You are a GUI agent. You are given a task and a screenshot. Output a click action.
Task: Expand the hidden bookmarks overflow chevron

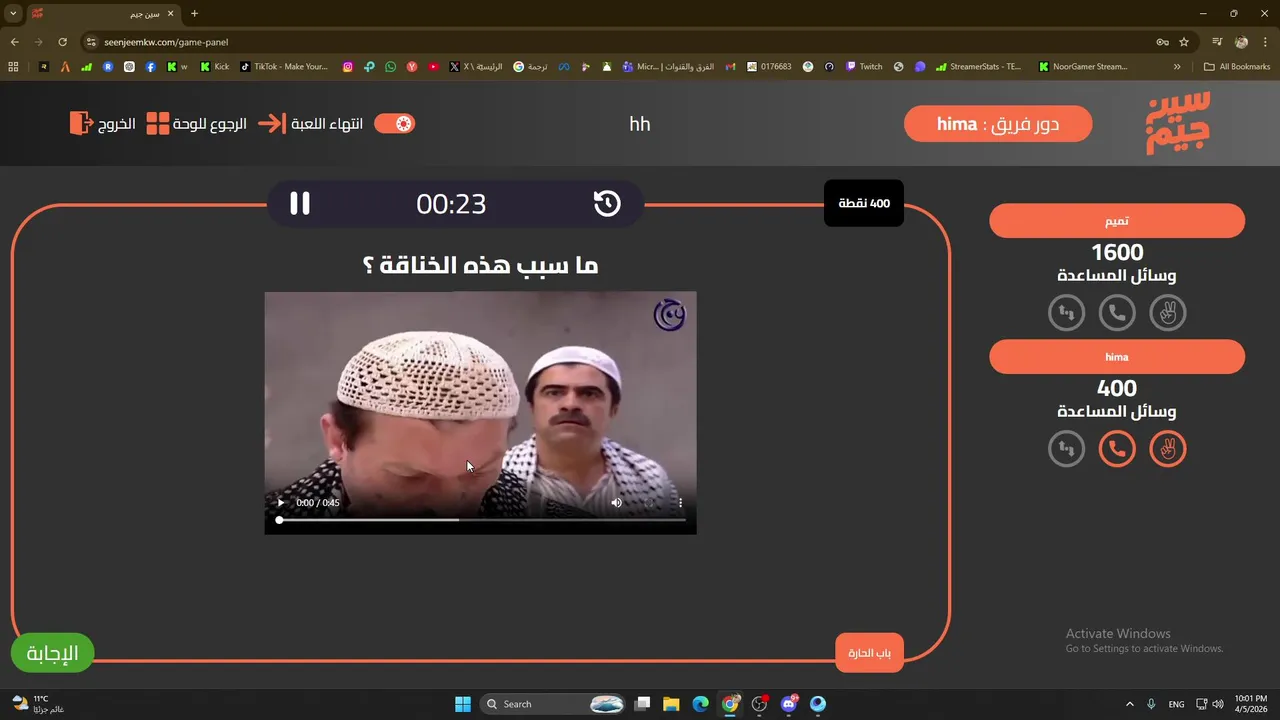1177,67
